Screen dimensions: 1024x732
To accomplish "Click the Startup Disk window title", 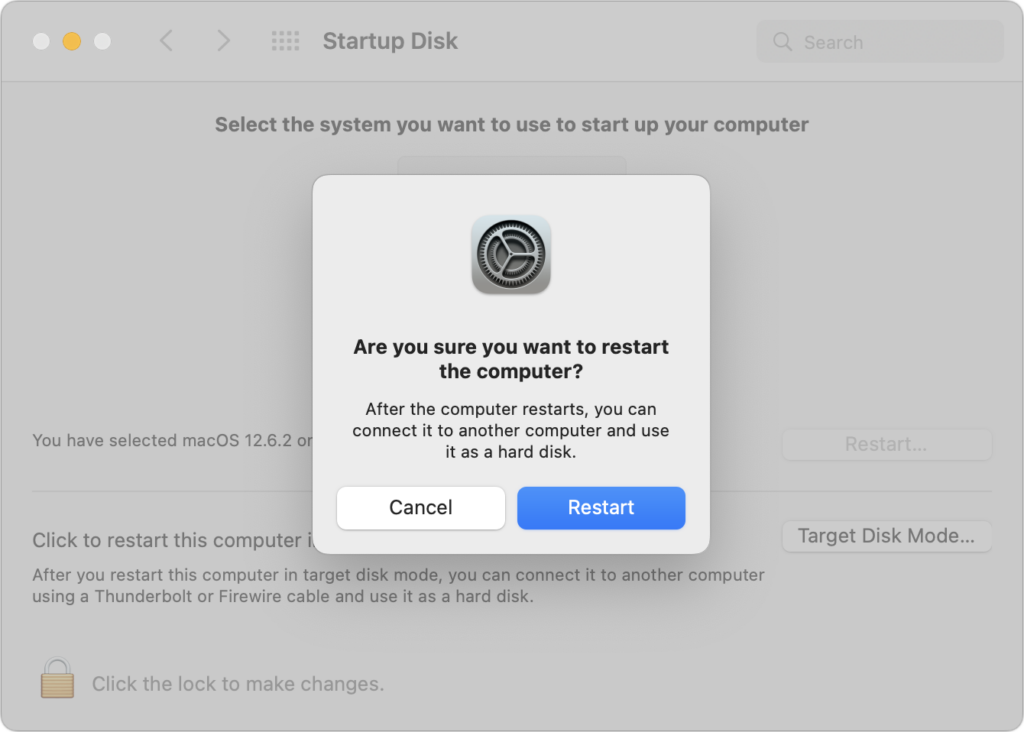I will (390, 41).
